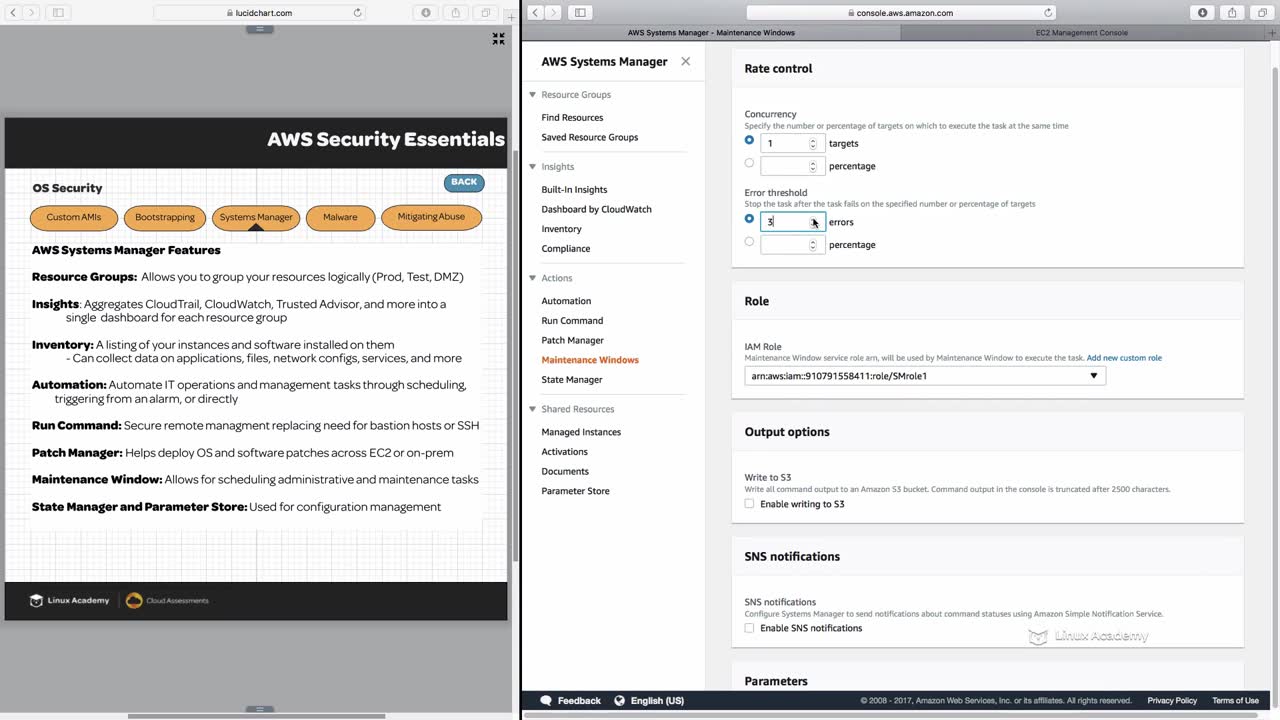This screenshot has height=720, width=1280.
Task: Open the Mitigating Abuse tab in Lucidchart
Action: pos(431,217)
